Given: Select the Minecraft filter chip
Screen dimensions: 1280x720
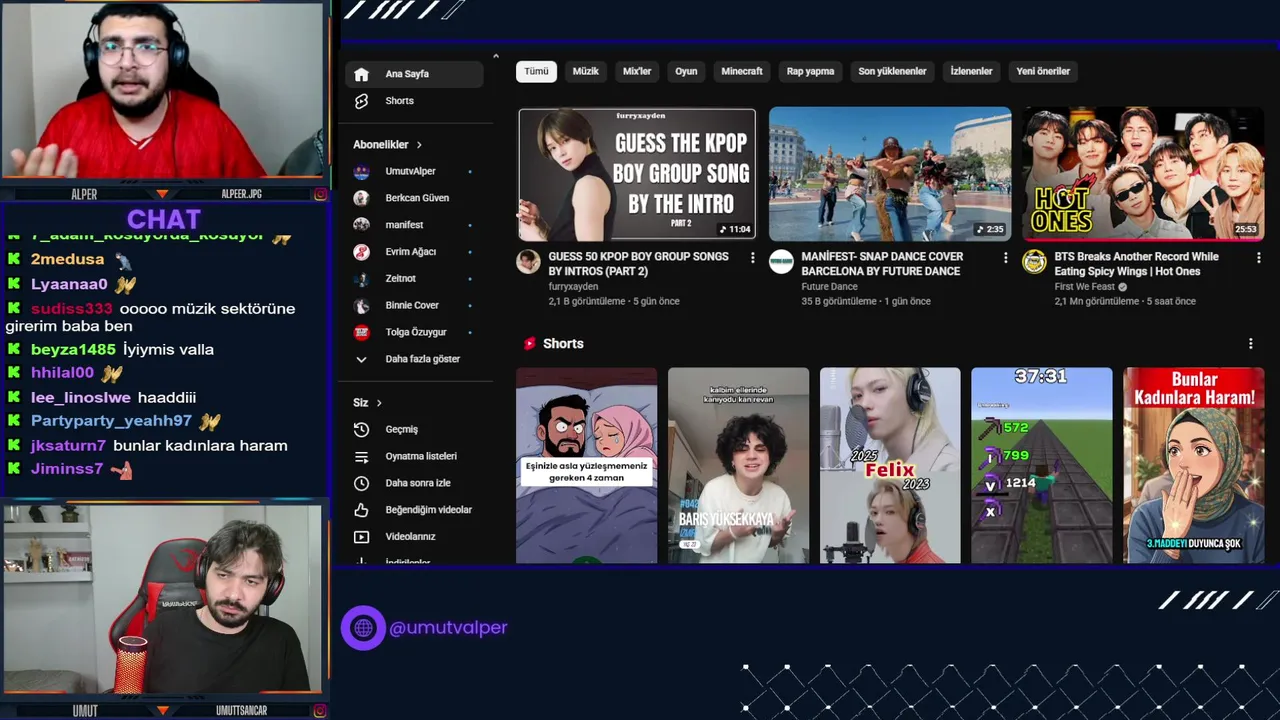Looking at the screenshot, I should [742, 72].
